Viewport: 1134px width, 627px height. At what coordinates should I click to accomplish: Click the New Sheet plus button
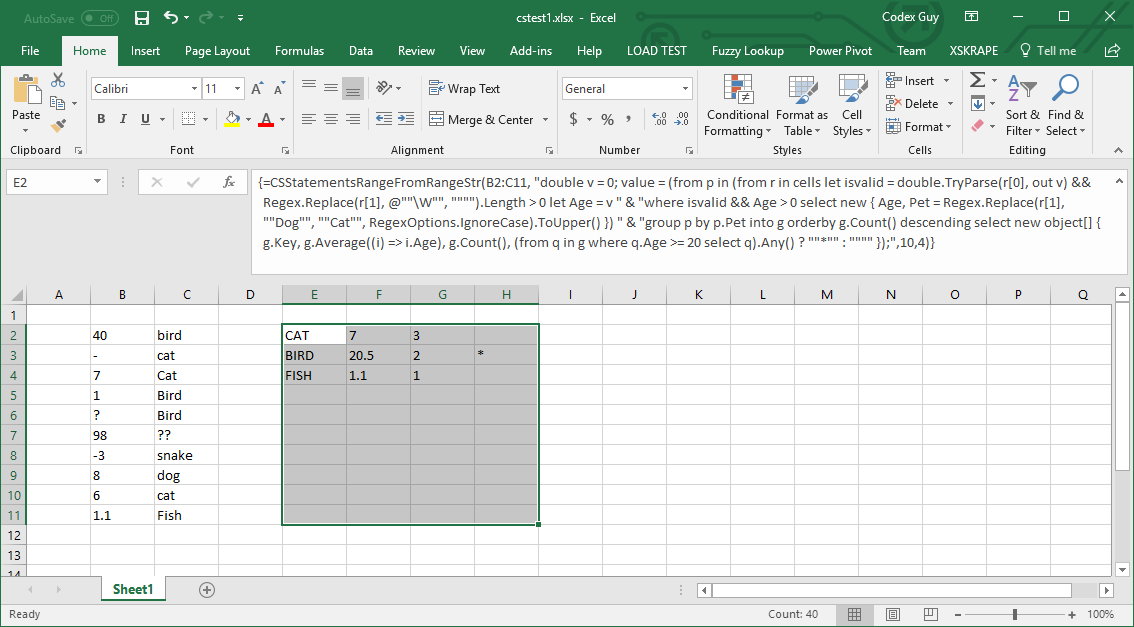[207, 590]
